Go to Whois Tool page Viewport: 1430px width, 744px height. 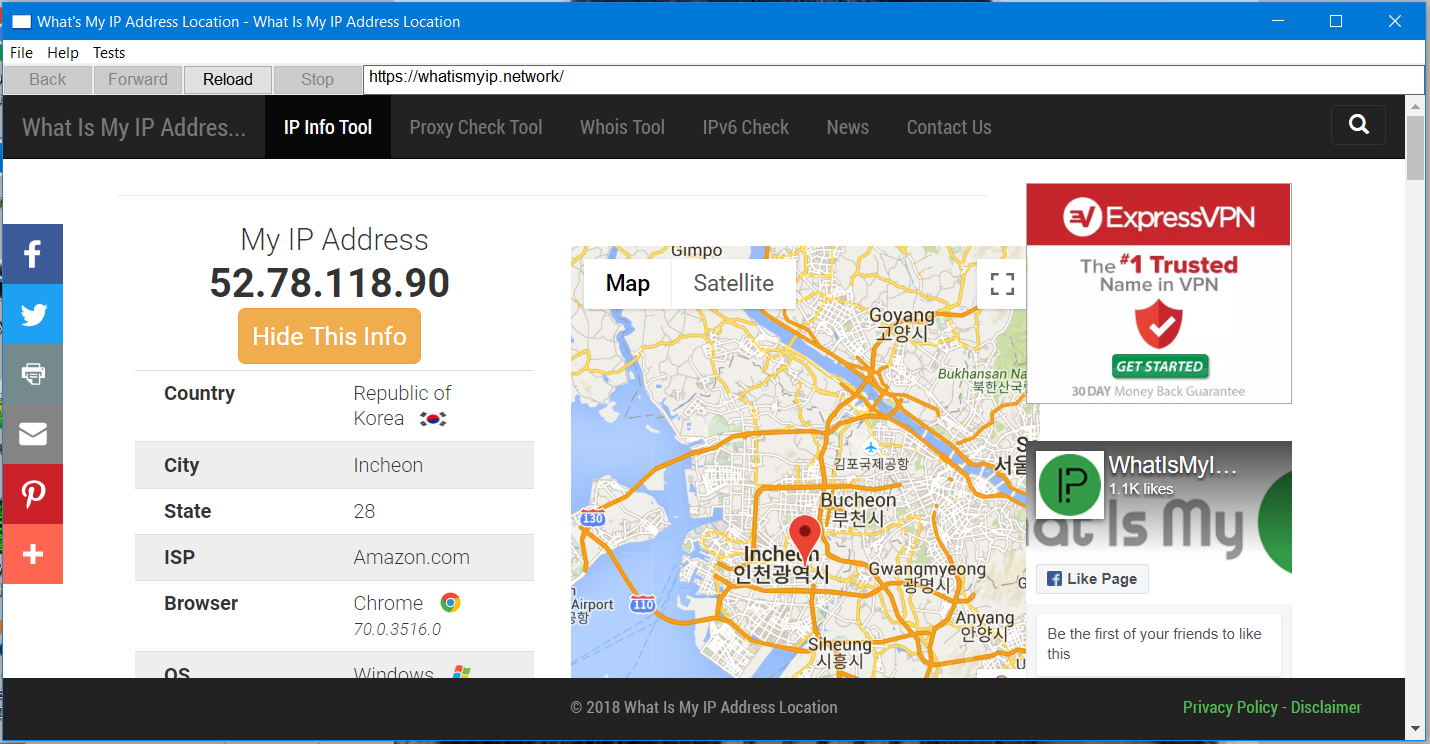click(x=622, y=127)
